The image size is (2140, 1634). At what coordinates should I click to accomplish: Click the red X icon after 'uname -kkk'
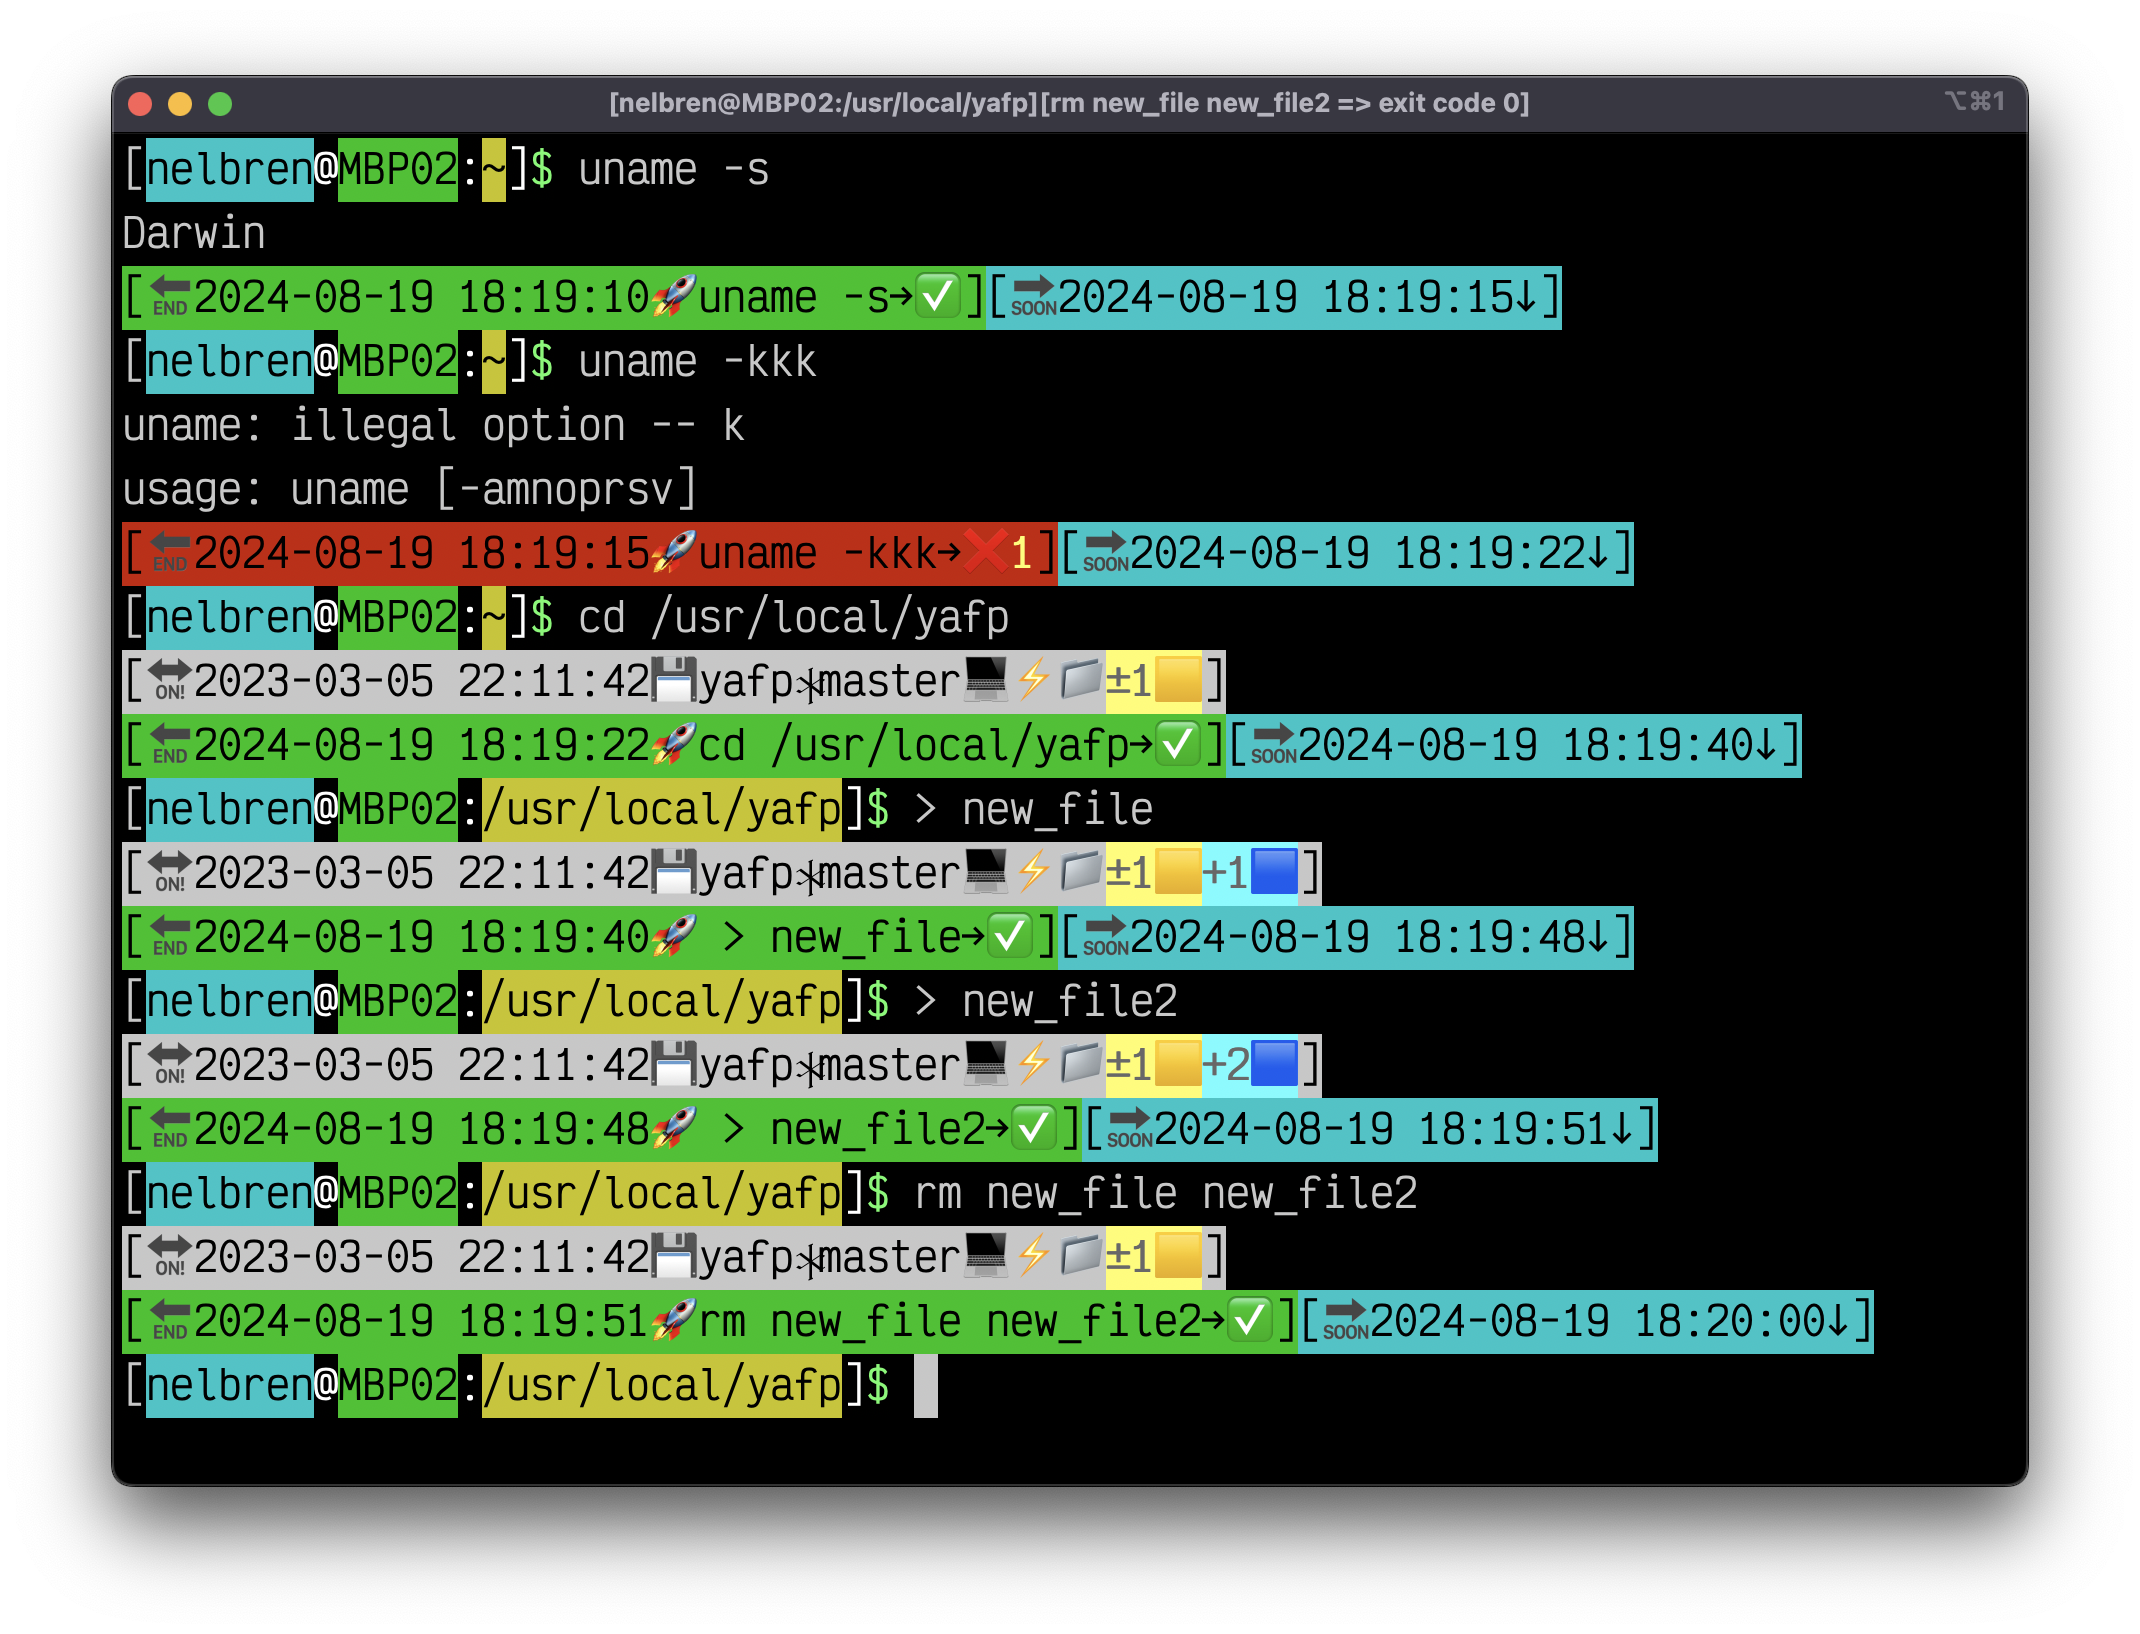pos(986,553)
